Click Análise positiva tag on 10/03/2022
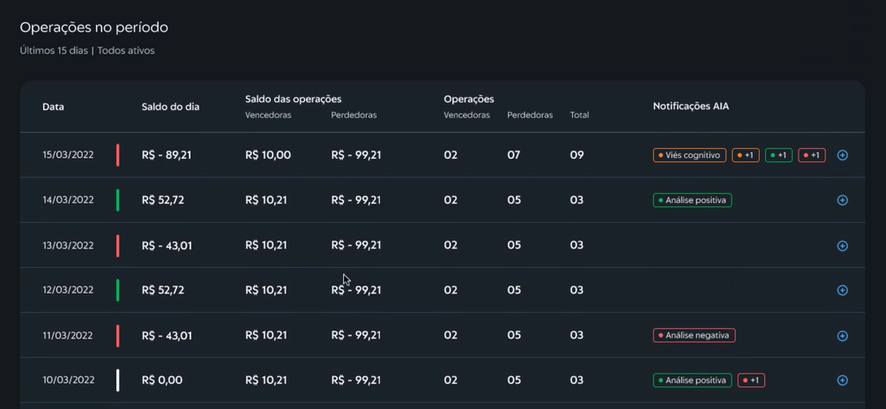The height and width of the screenshot is (409, 886). (692, 381)
